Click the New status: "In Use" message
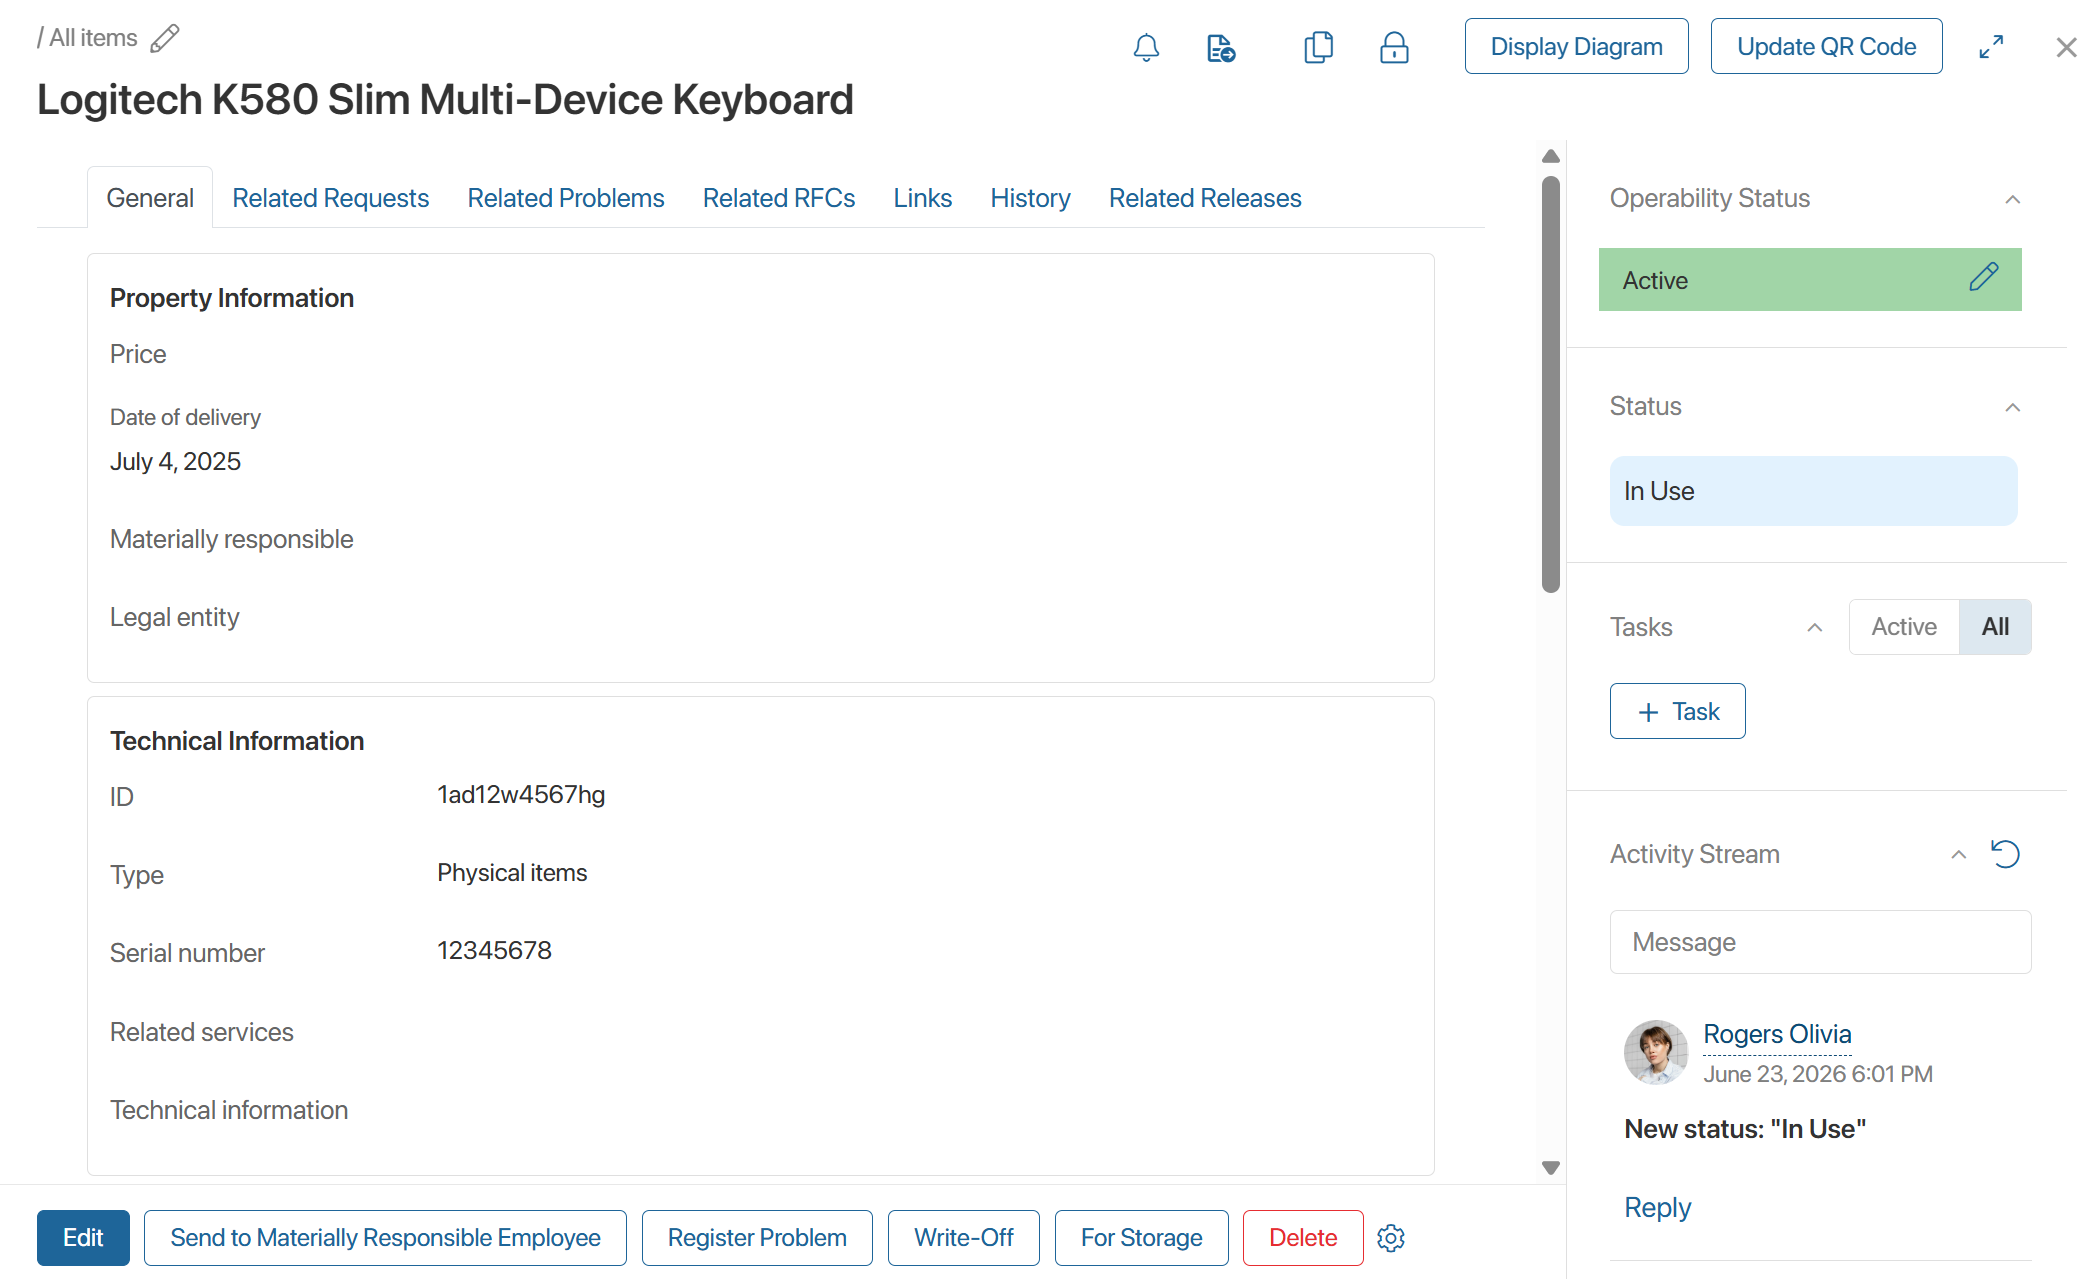The image size is (2099, 1279). 1745,1129
